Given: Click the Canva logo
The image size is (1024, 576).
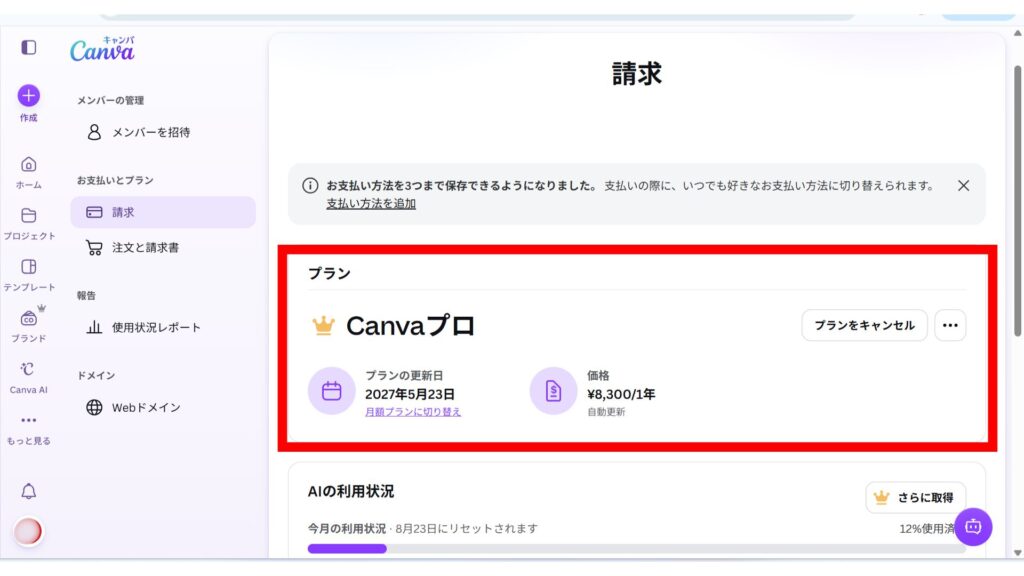Looking at the screenshot, I should 103,49.
